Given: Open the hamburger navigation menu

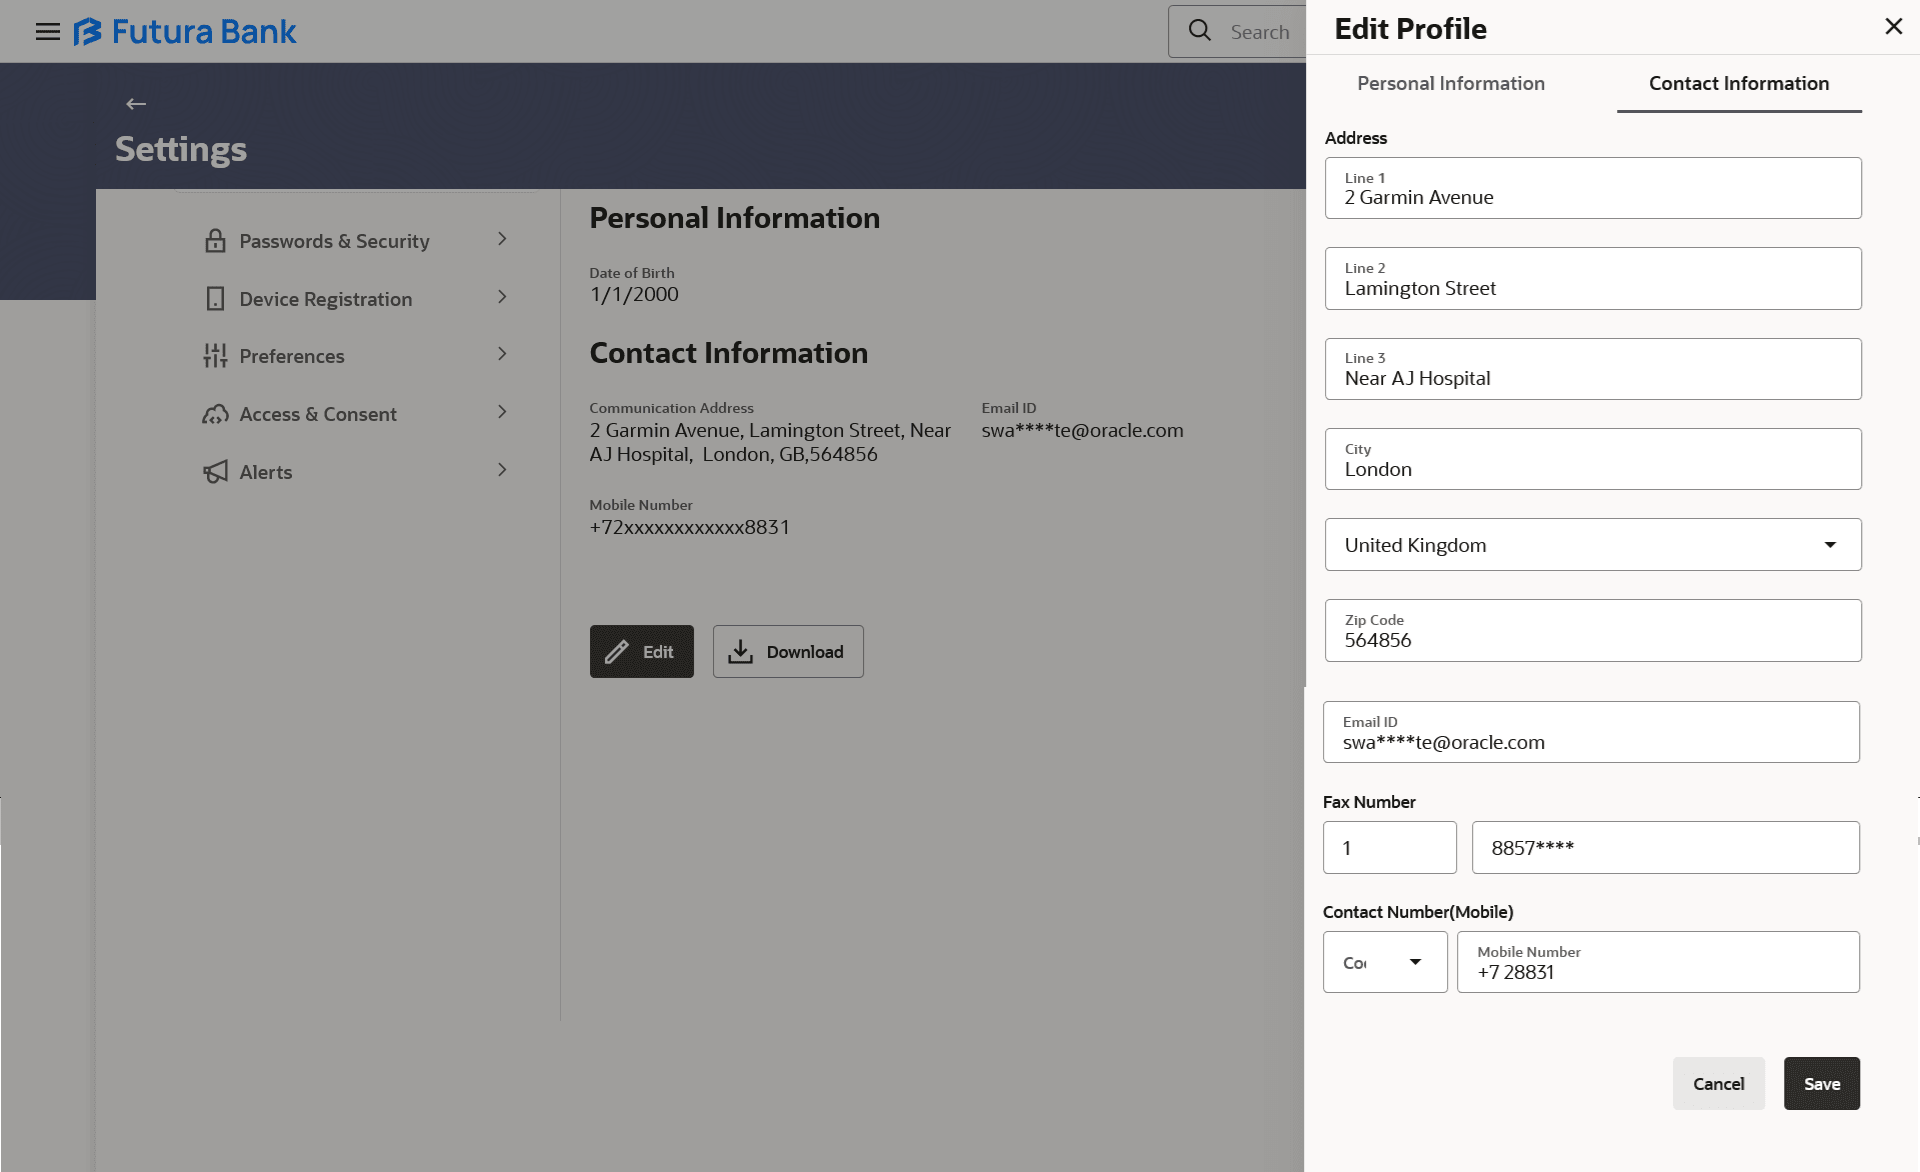Looking at the screenshot, I should point(47,31).
